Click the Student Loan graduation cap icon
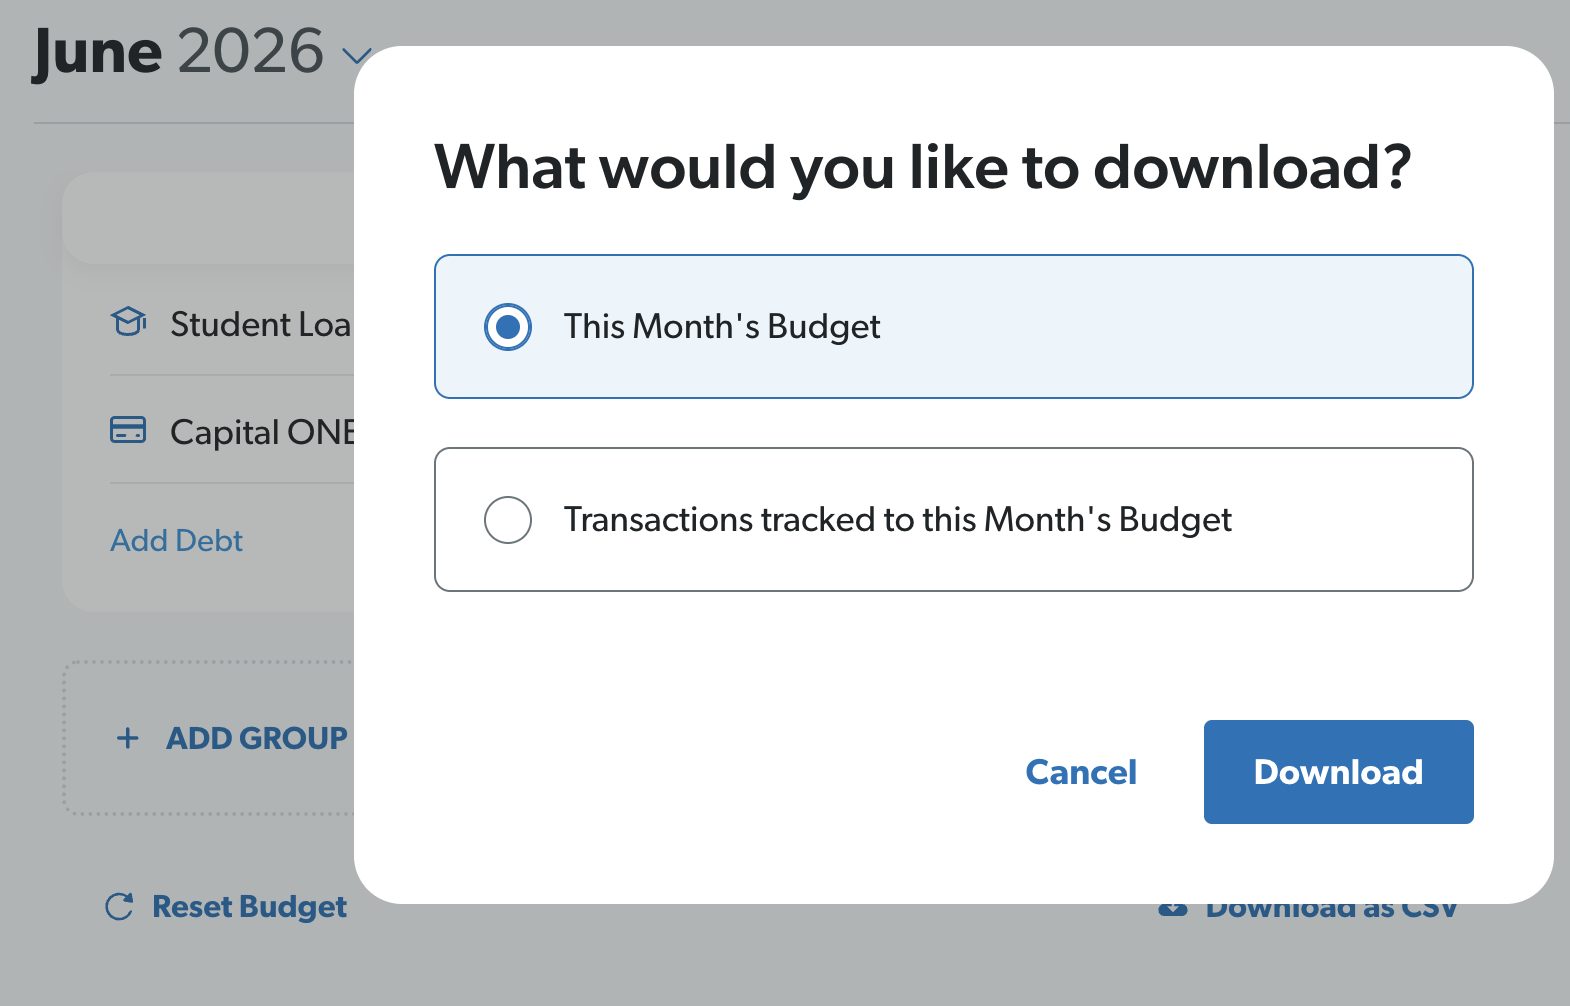Image resolution: width=1570 pixels, height=1006 pixels. pos(128,322)
